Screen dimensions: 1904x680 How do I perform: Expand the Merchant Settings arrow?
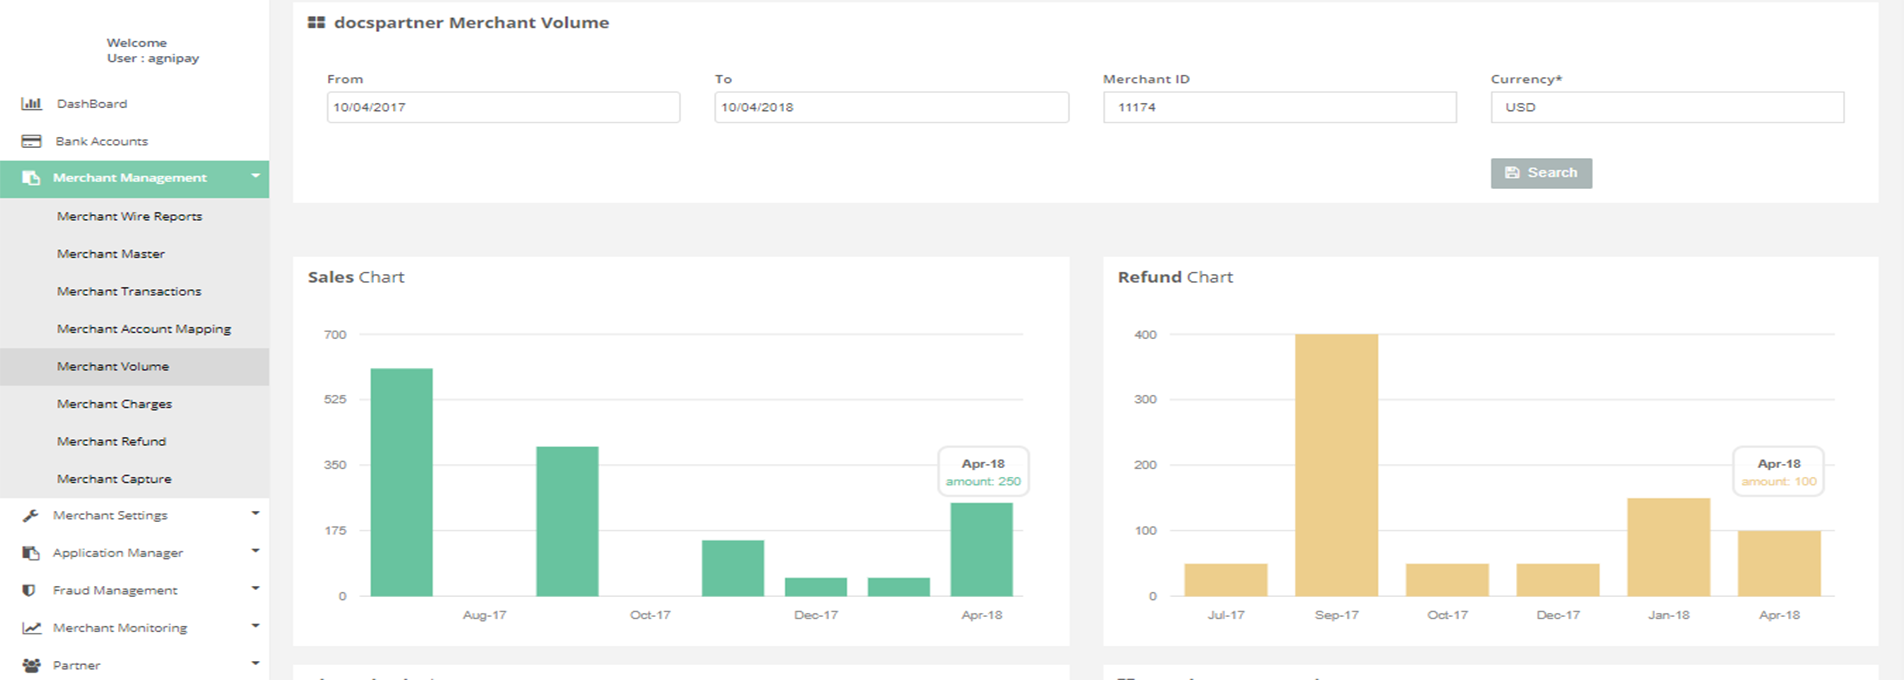pos(255,514)
